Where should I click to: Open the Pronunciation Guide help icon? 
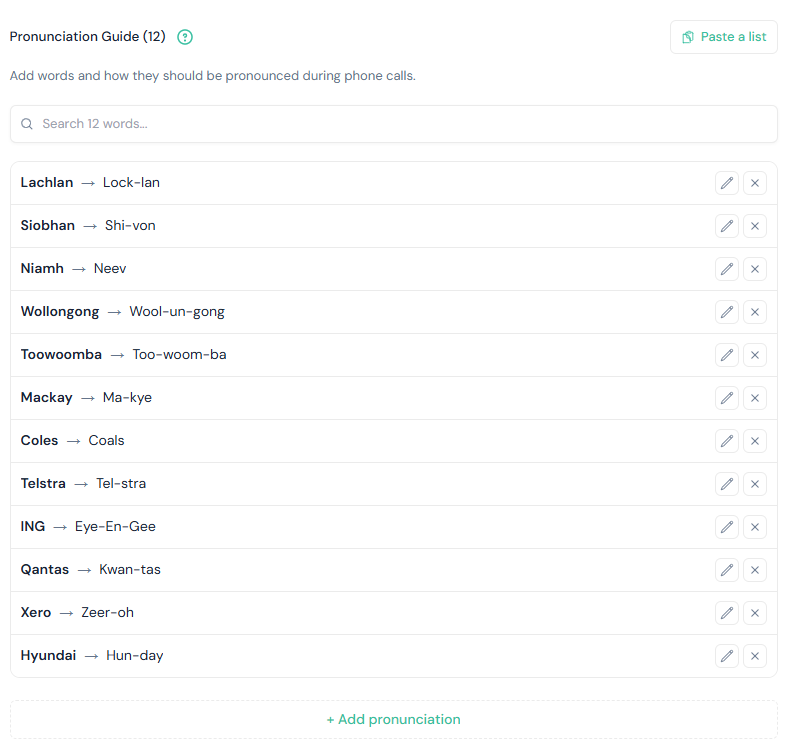click(185, 37)
